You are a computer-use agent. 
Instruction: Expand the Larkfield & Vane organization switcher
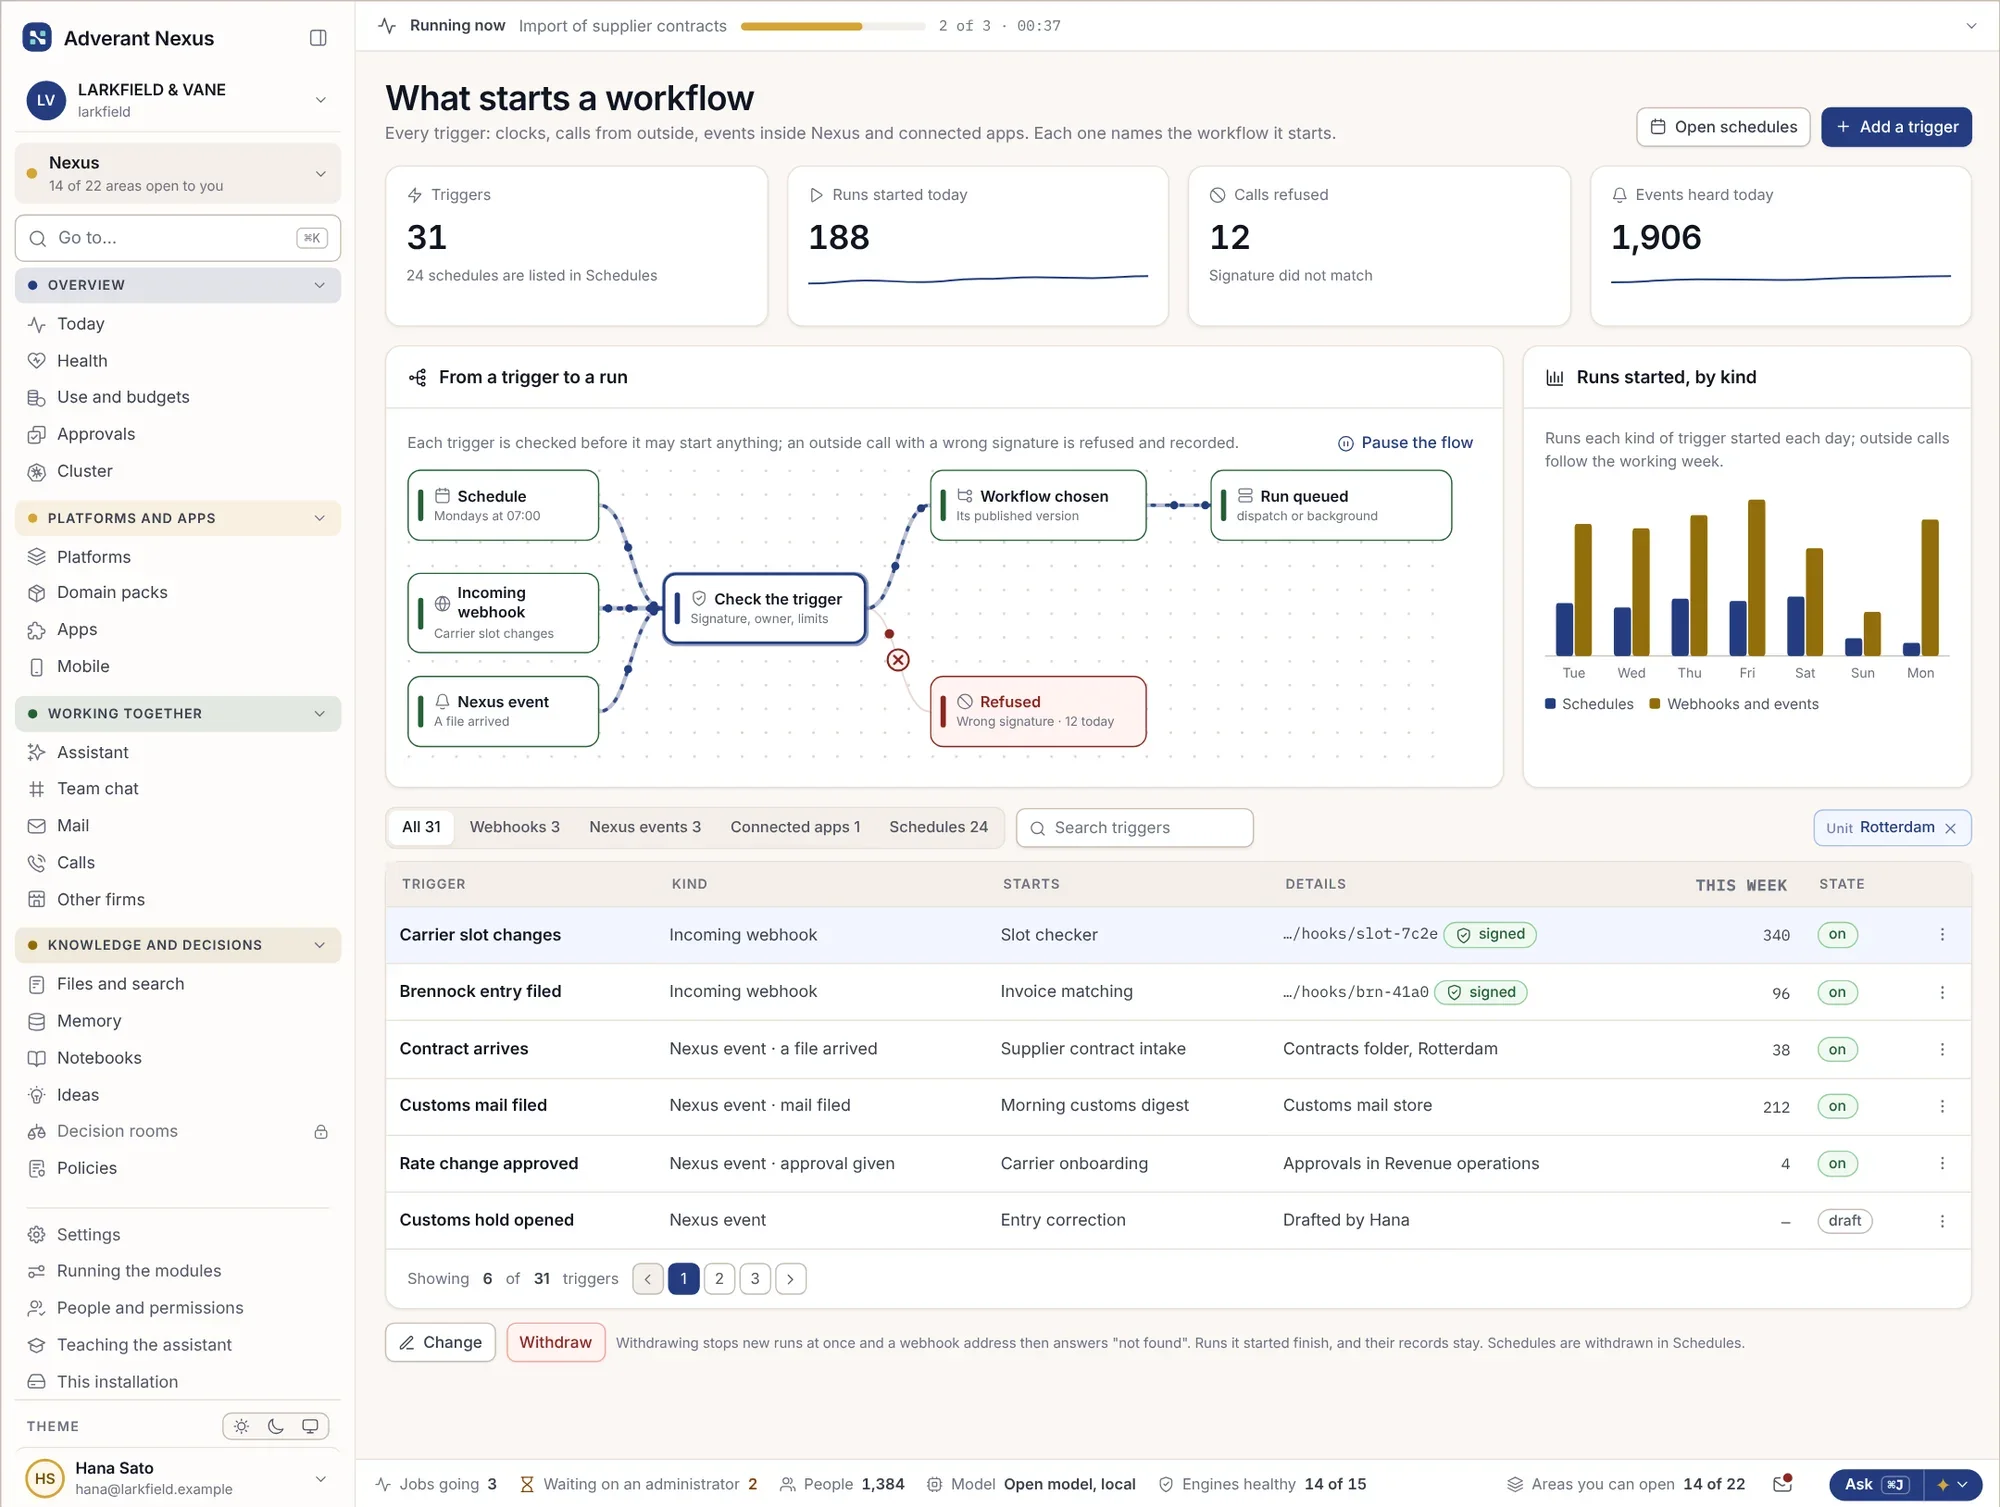[178, 100]
